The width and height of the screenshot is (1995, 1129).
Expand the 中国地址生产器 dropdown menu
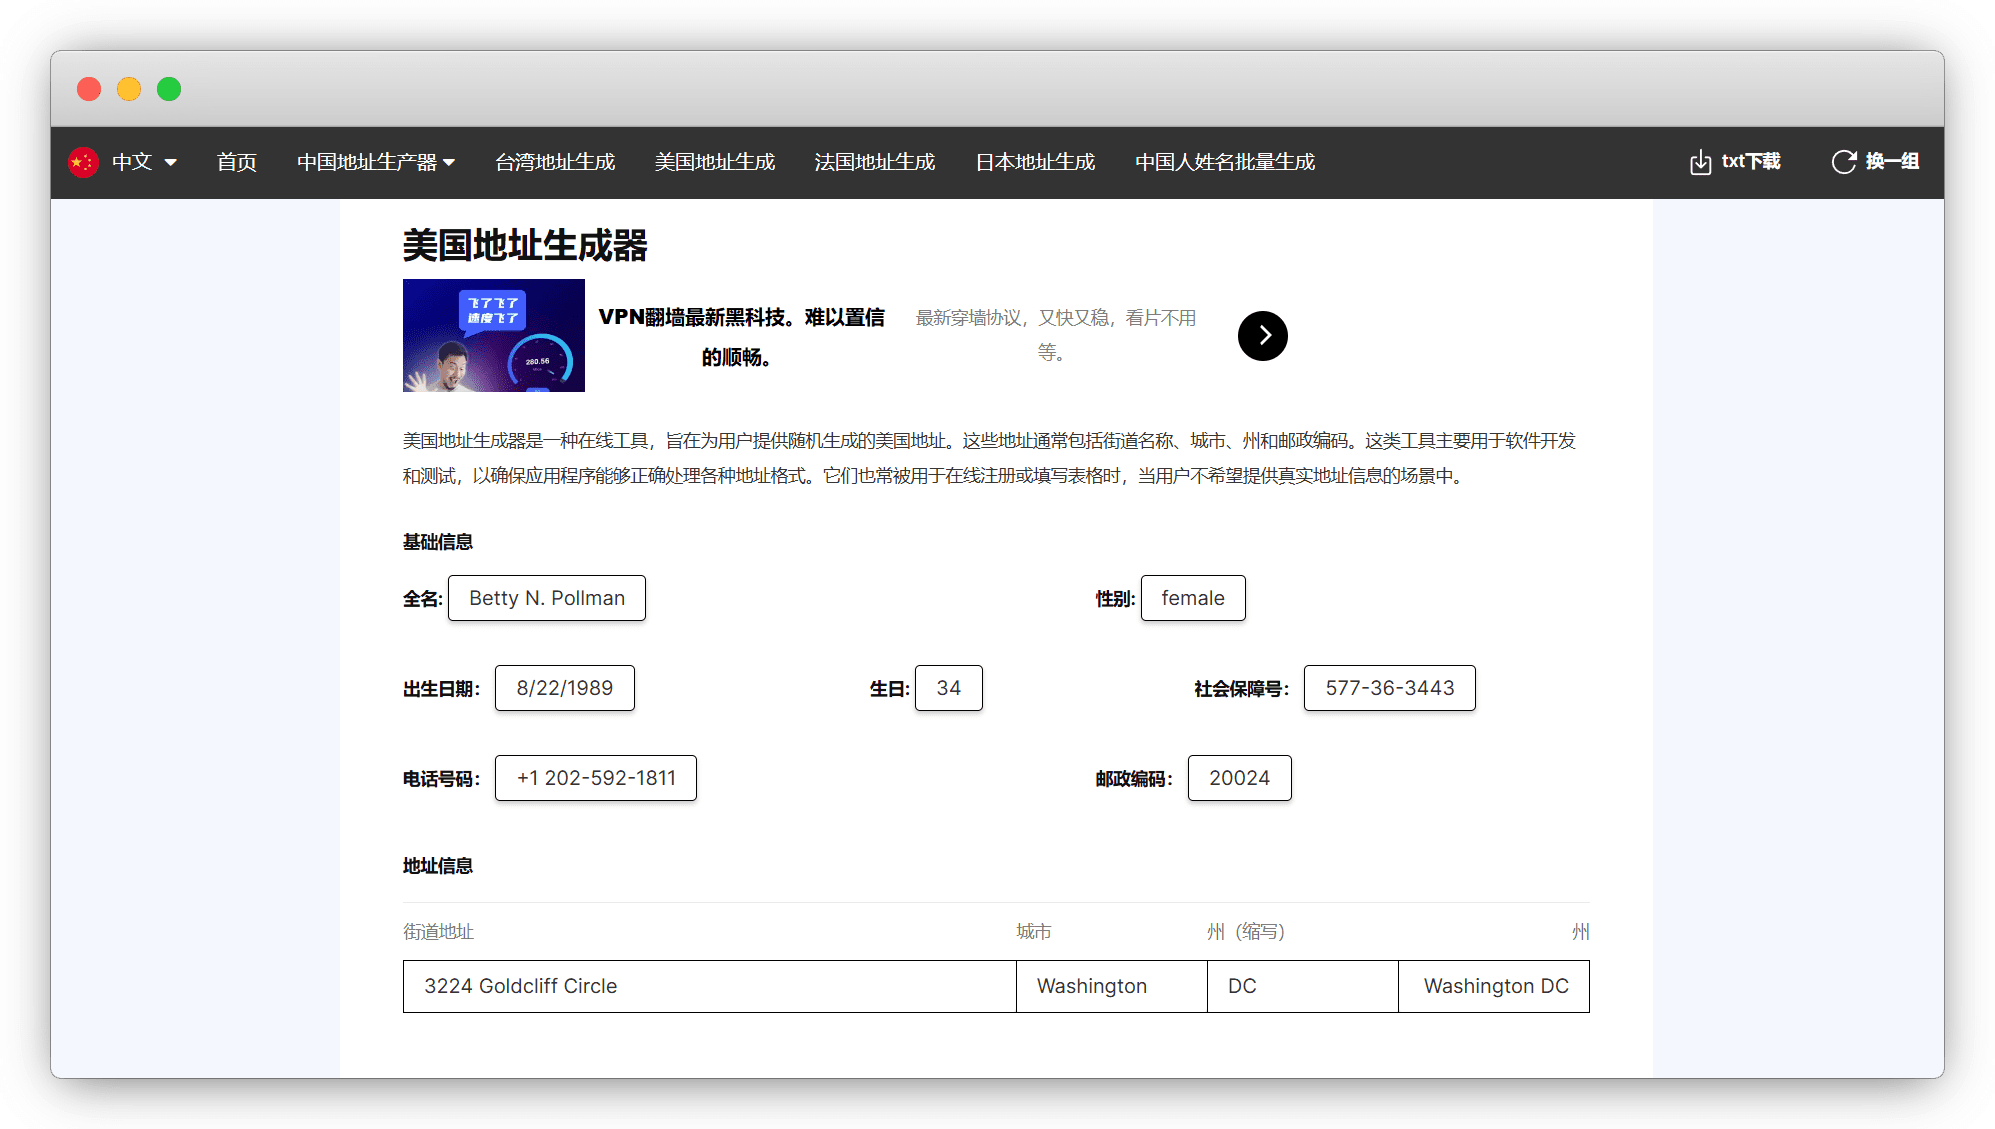375,162
